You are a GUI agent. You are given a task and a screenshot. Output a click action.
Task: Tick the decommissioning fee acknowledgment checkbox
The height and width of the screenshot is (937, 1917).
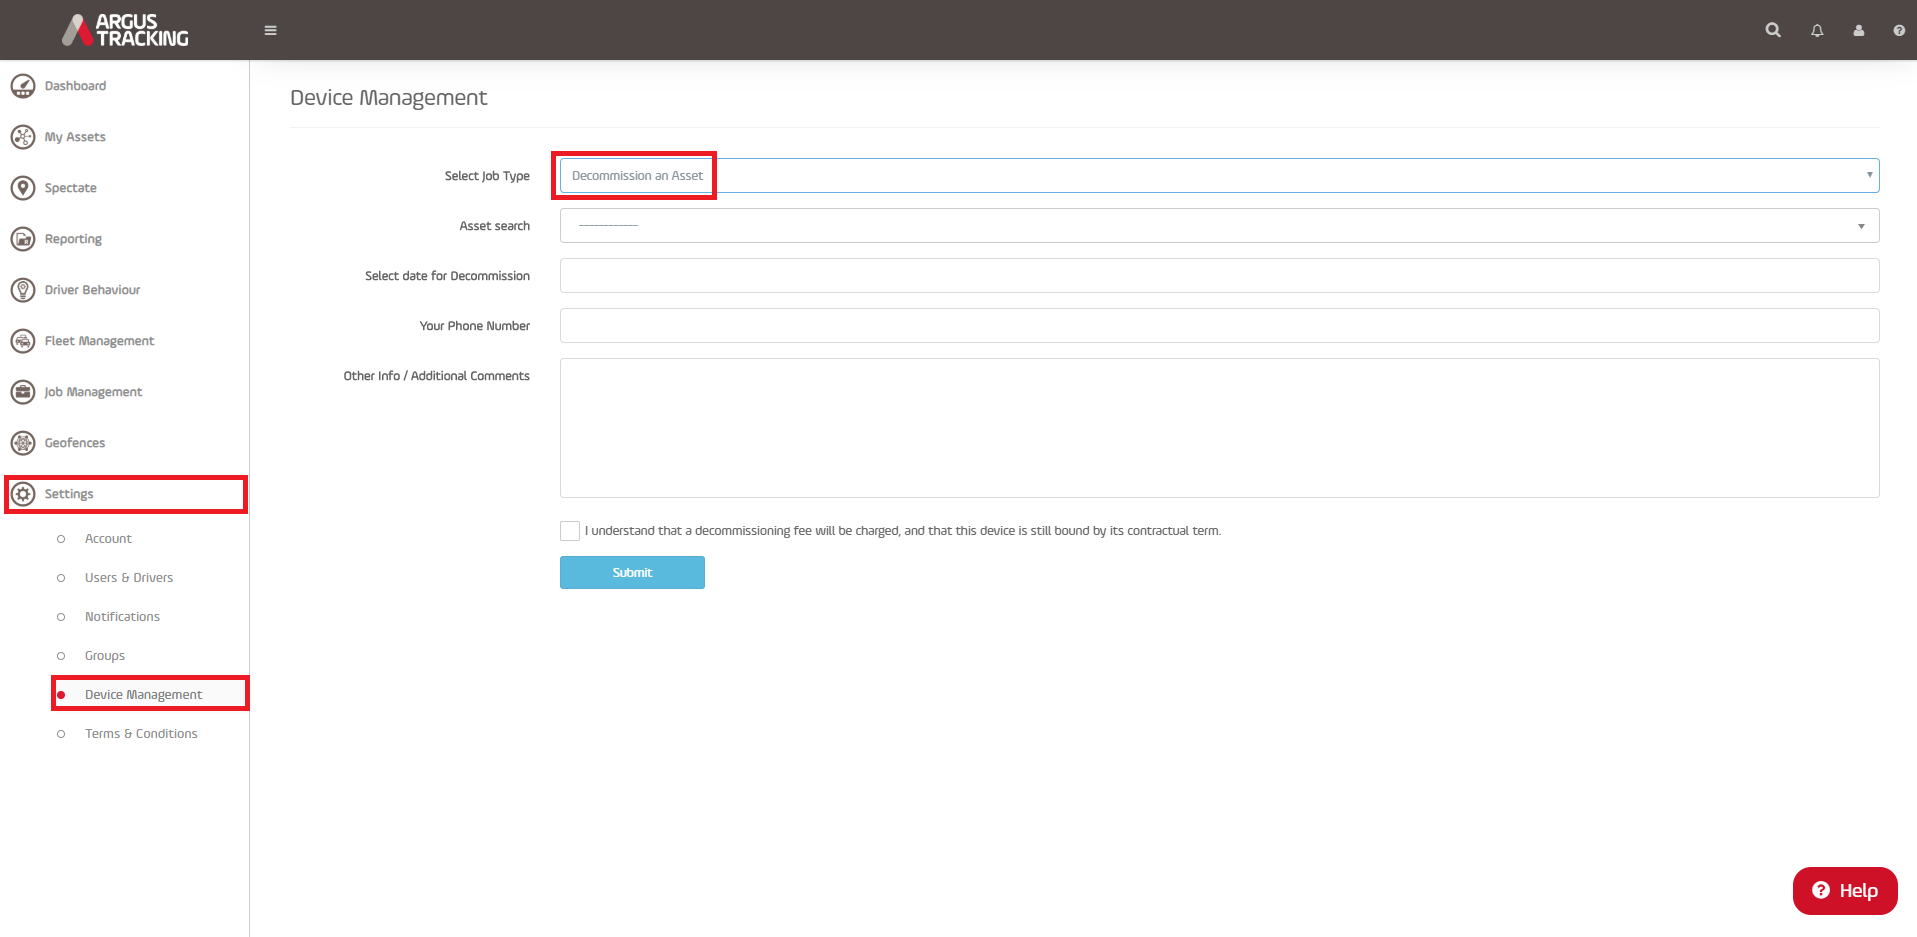(570, 531)
